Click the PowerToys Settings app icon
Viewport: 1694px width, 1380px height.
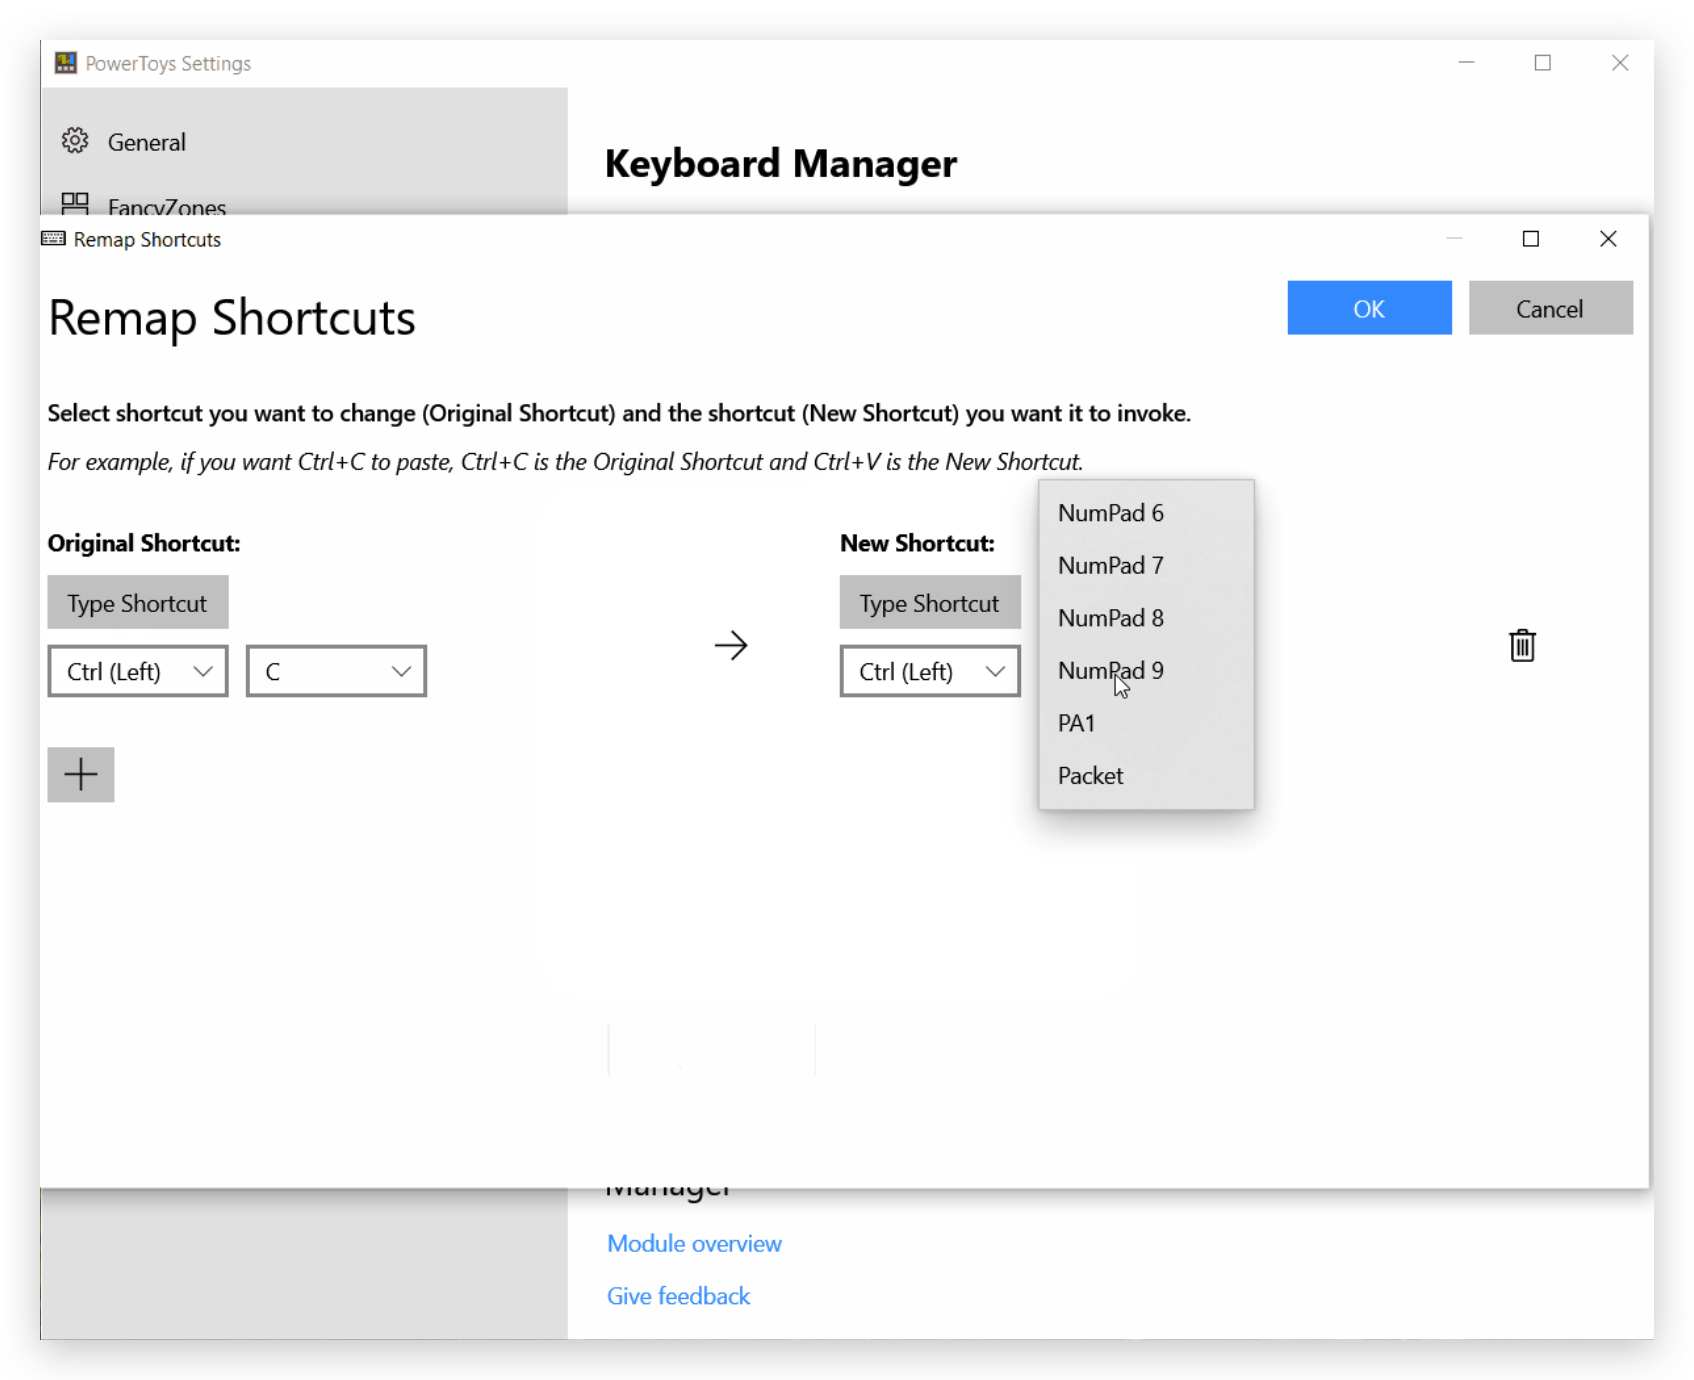coord(66,63)
